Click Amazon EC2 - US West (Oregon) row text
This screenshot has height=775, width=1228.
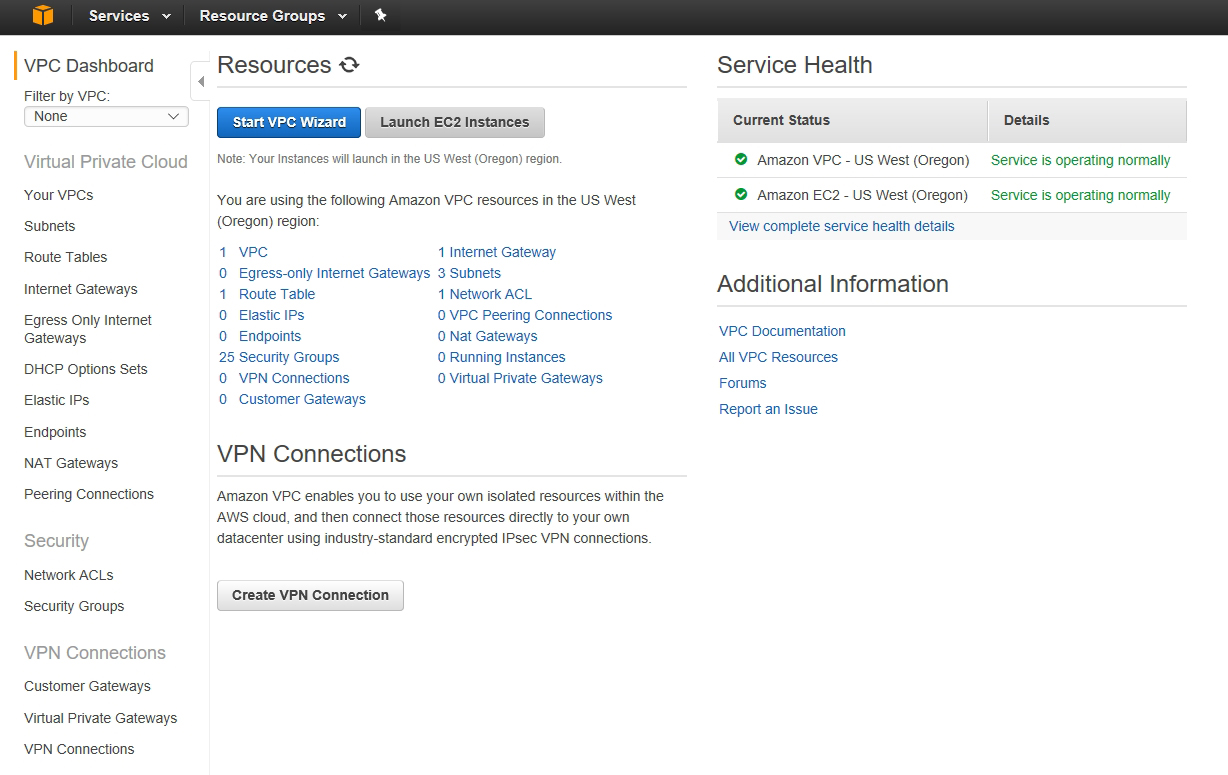[x=863, y=195]
